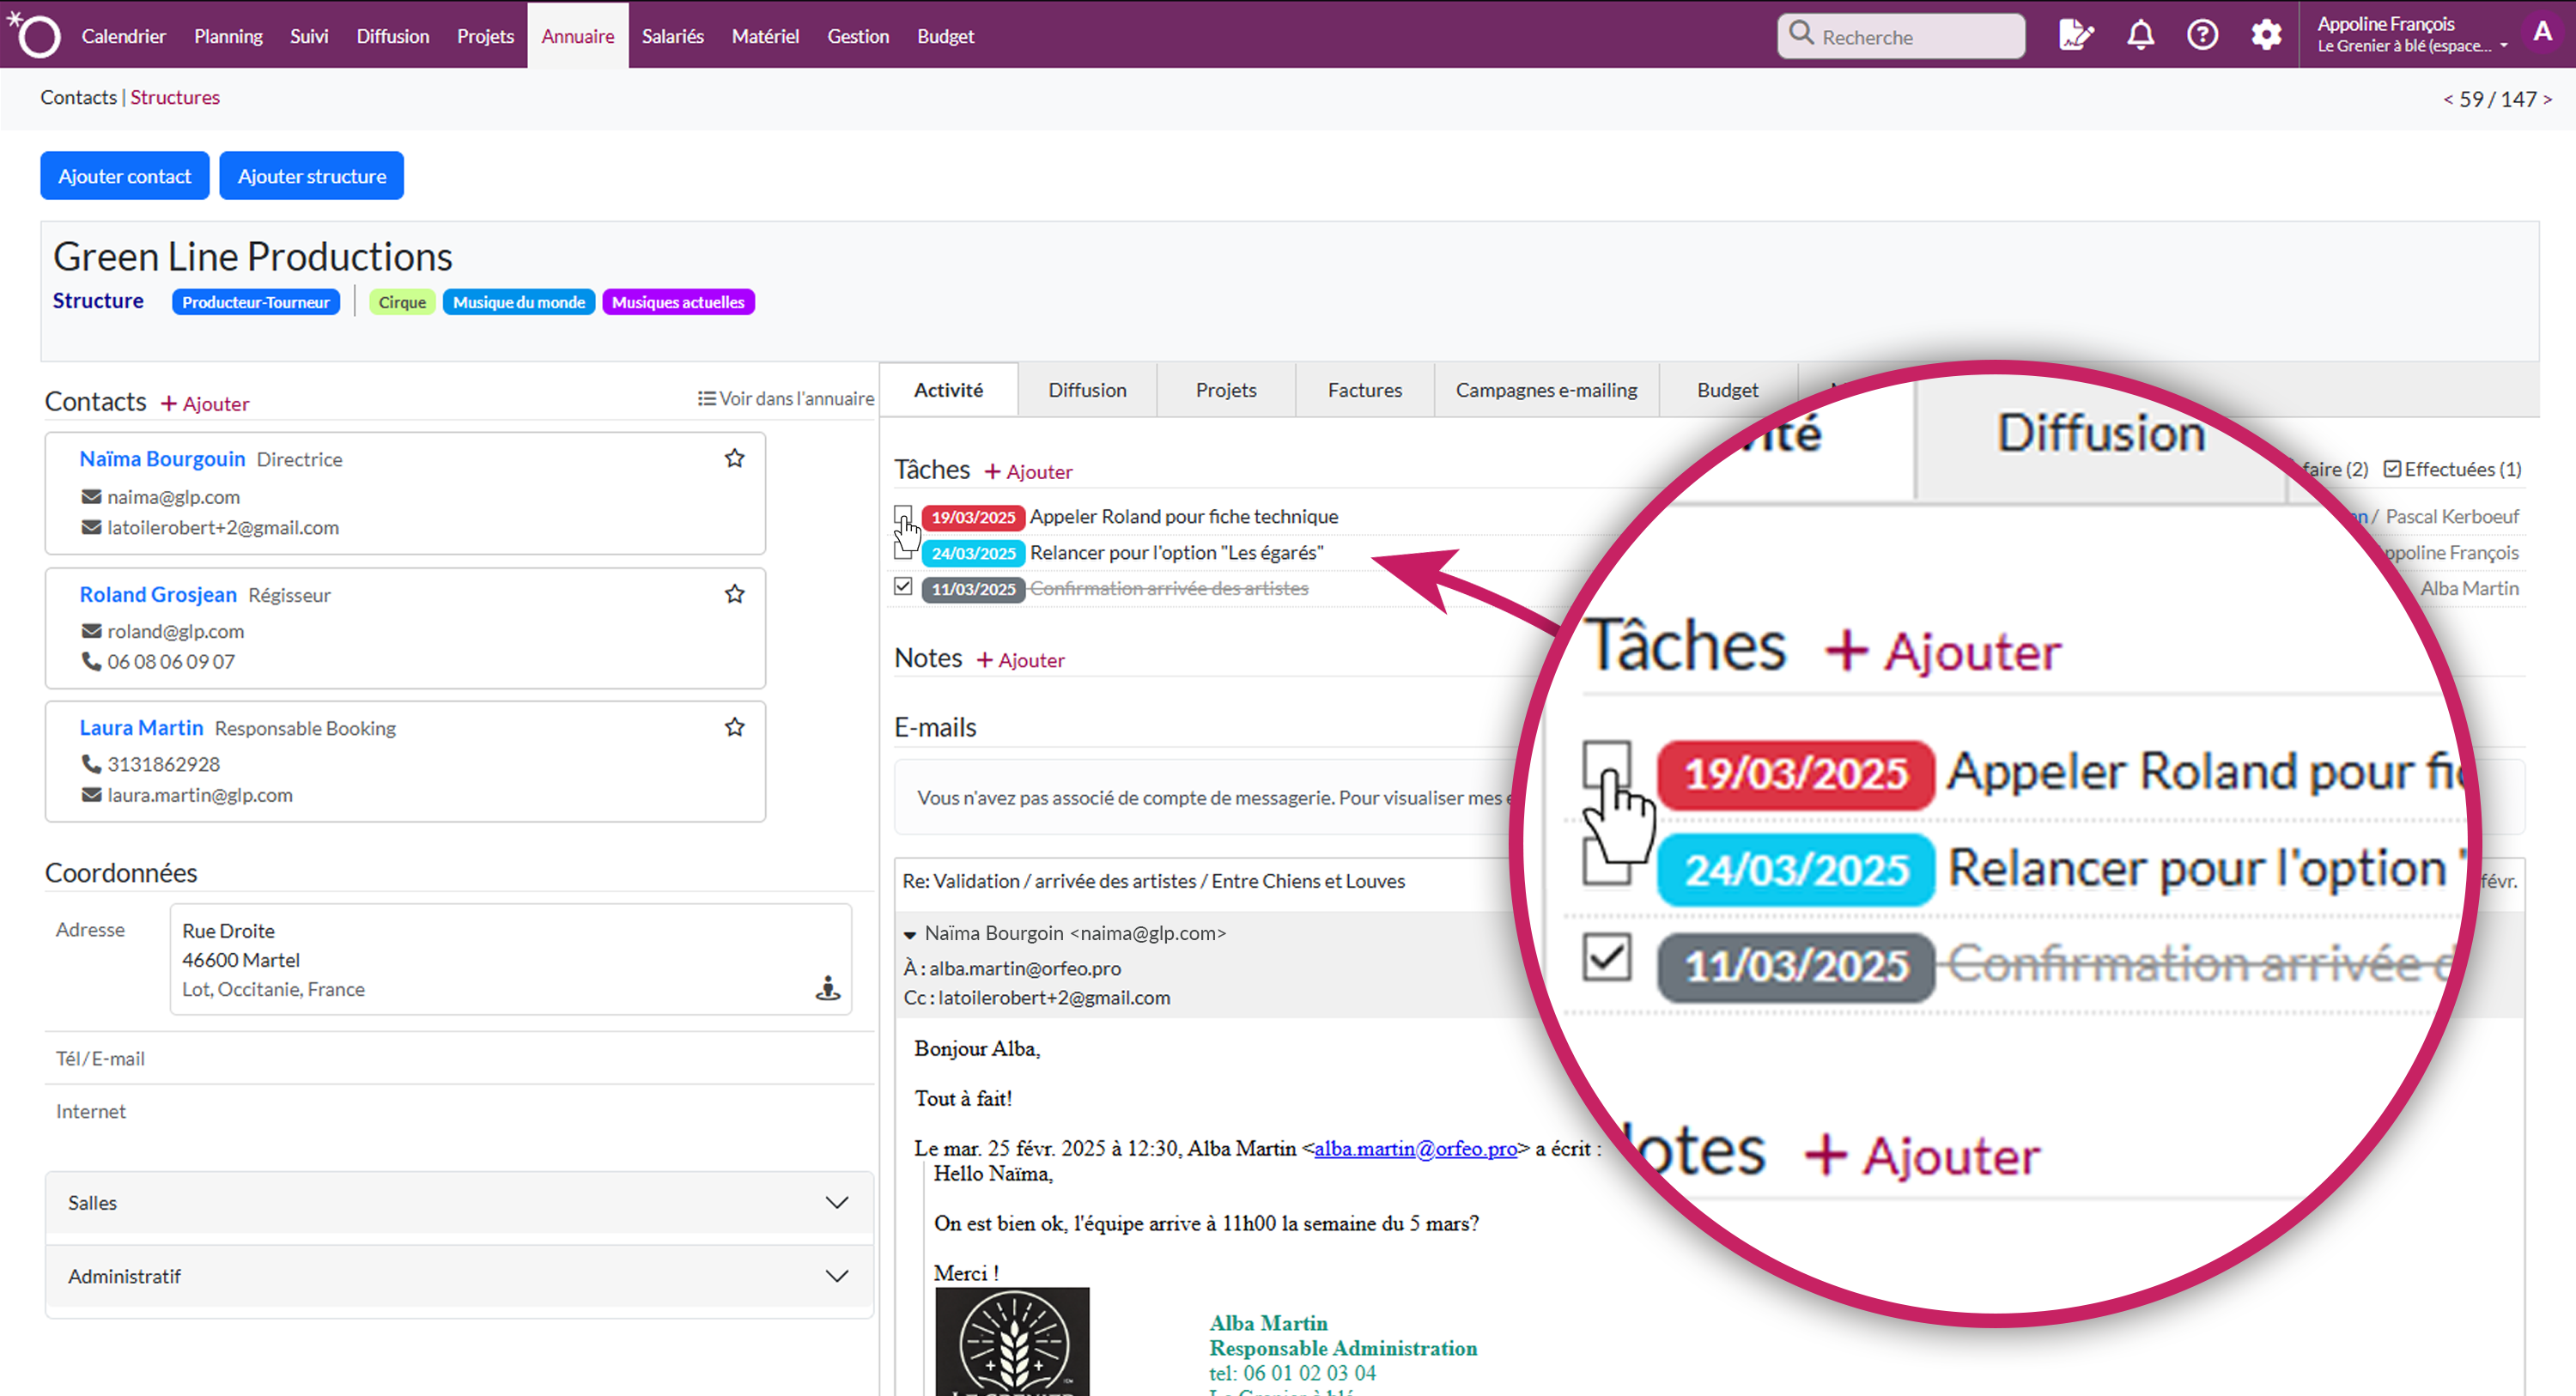Screen dimensions: 2576x1396
Task: Open Laura Martin contact link
Action: point(141,727)
